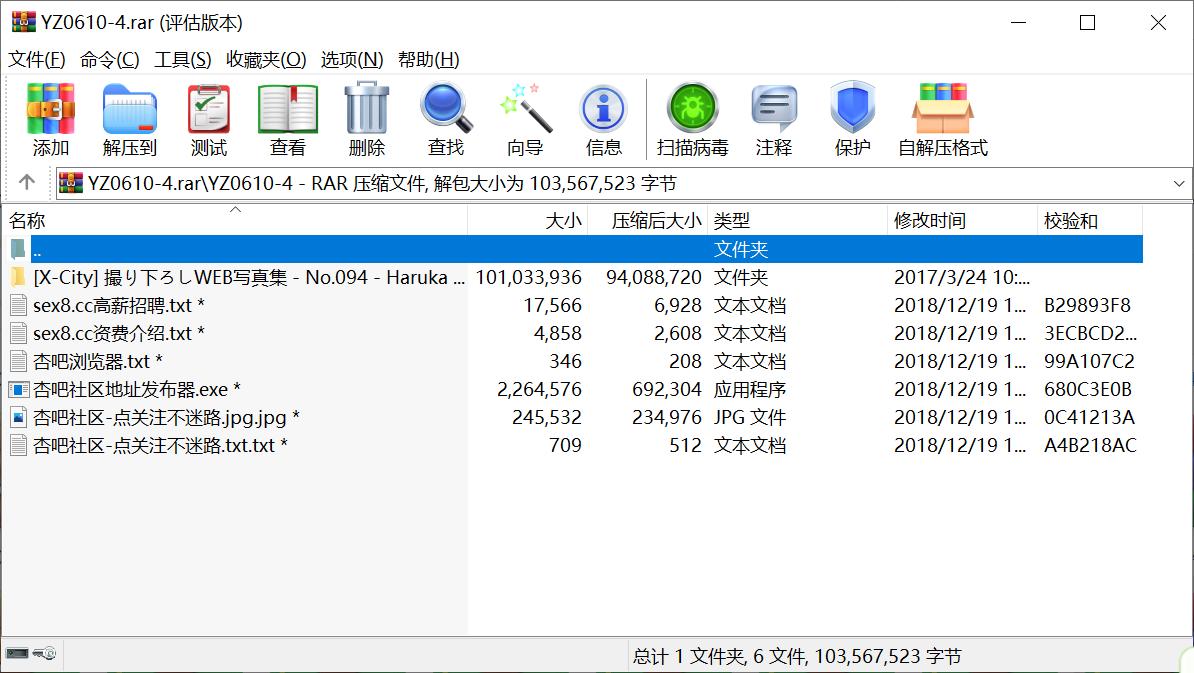Expand the archive path dropdown

tap(1178, 184)
